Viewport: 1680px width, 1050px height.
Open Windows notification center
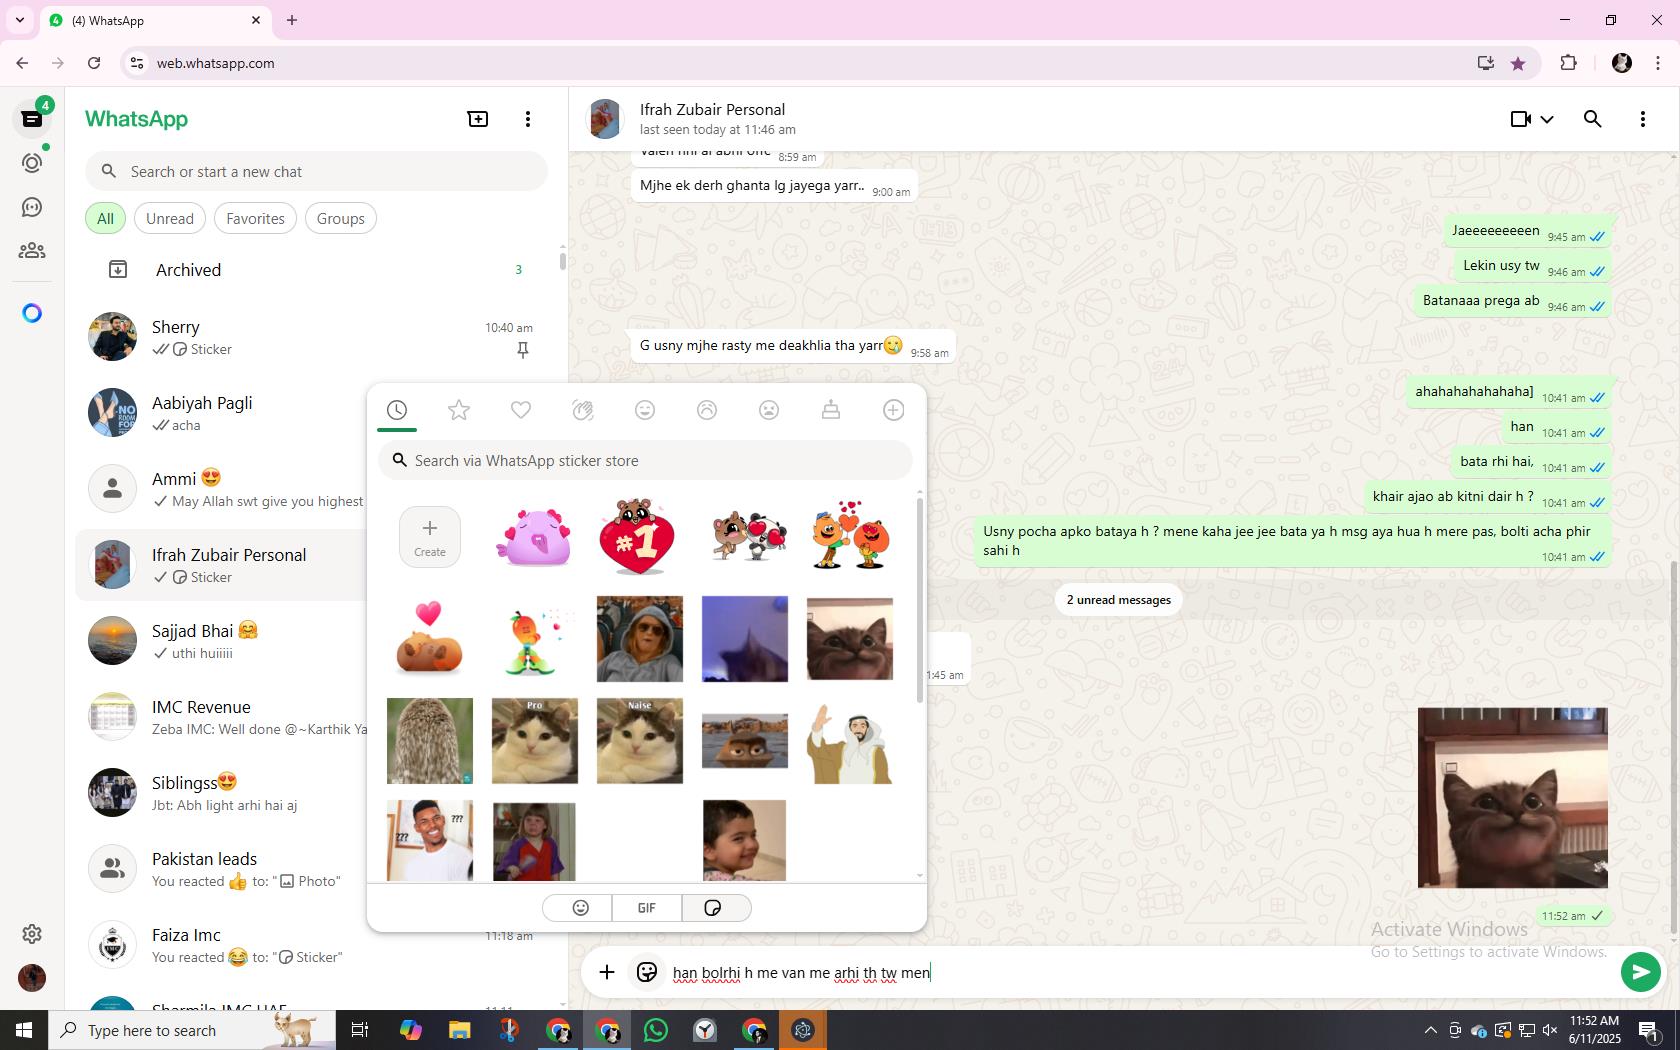click(x=1650, y=1030)
